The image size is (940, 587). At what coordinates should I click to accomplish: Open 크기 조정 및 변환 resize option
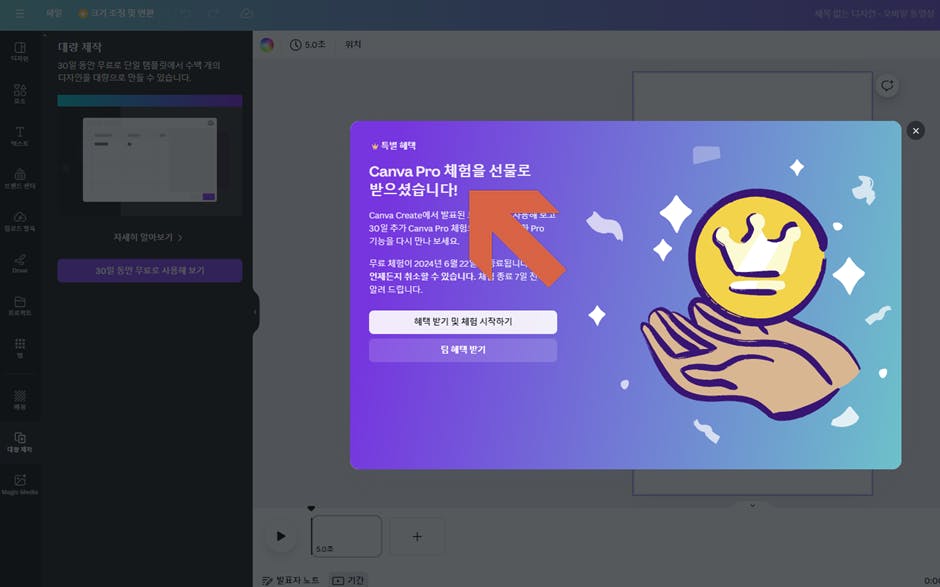pyautogui.click(x=116, y=13)
